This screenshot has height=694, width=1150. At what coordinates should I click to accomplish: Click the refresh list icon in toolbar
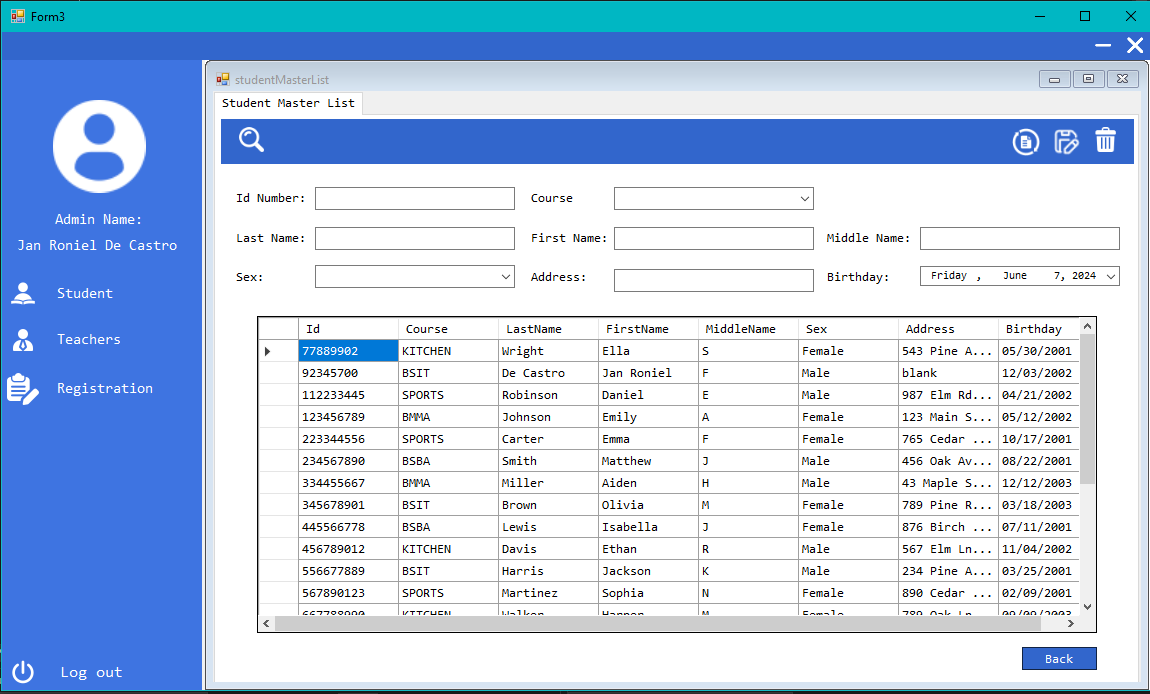pos(1025,142)
